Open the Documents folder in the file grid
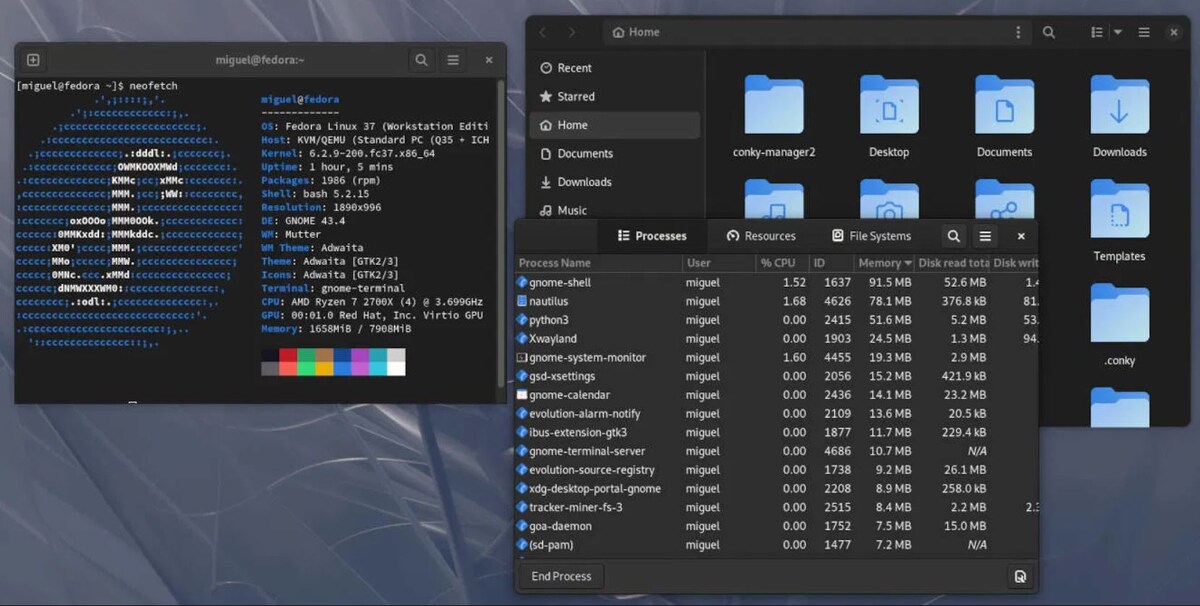Image resolution: width=1200 pixels, height=606 pixels. point(1004,117)
